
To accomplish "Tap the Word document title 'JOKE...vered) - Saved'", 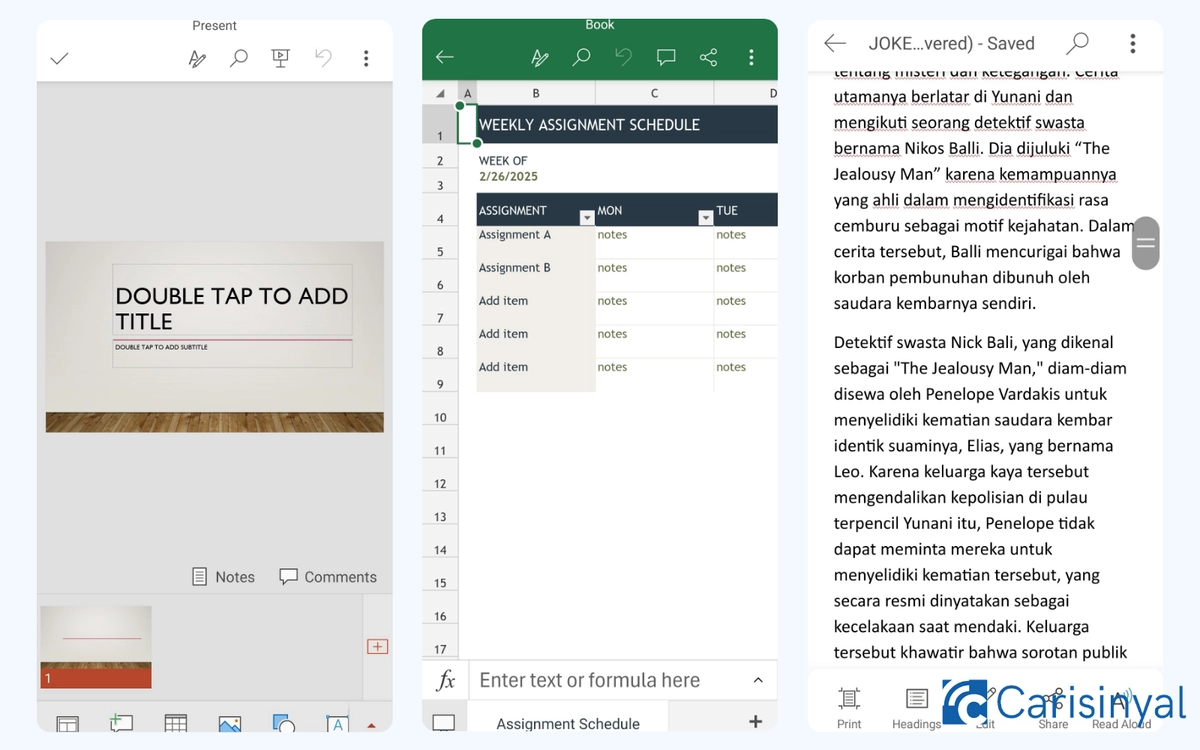I will (x=951, y=43).
